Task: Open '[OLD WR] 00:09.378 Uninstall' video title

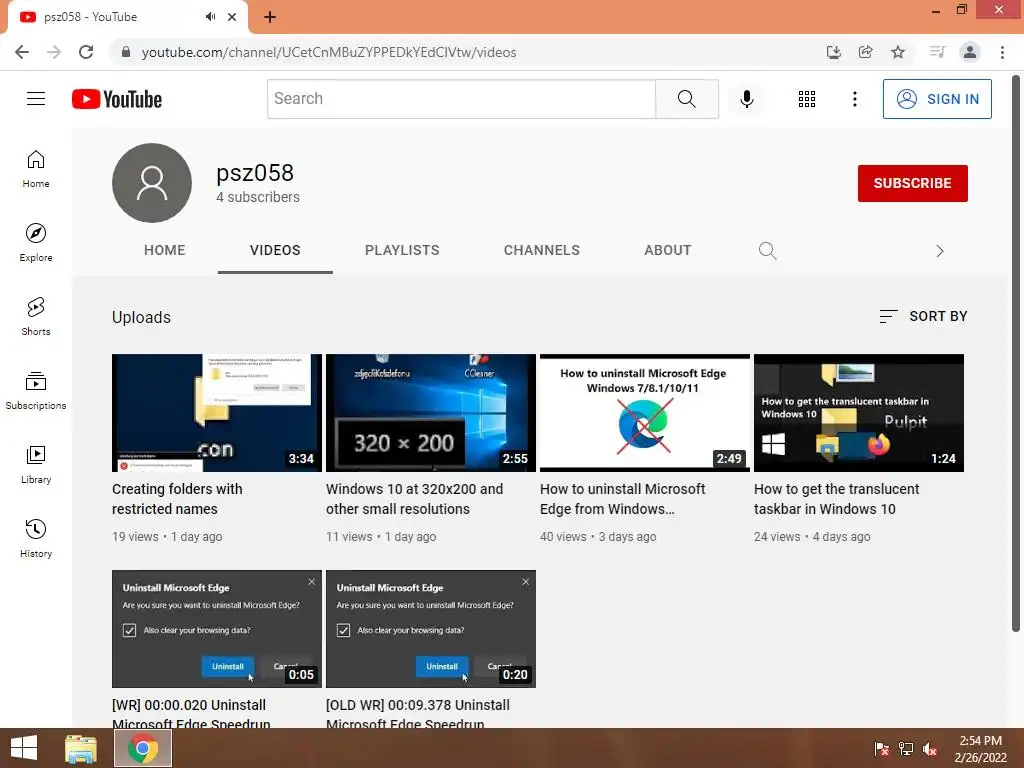Action: (418, 713)
